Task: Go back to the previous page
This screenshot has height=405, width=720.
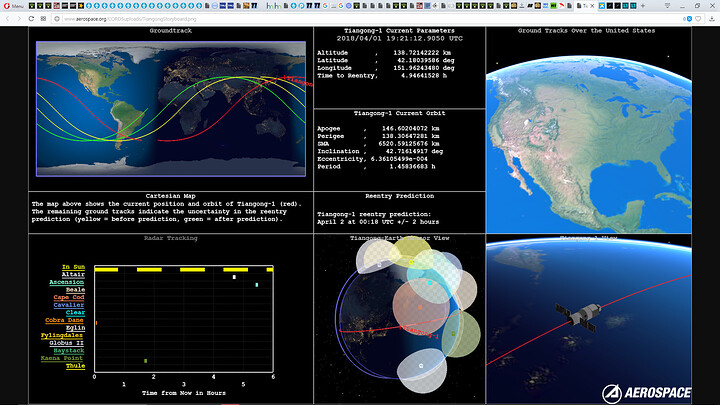Action: [7, 19]
